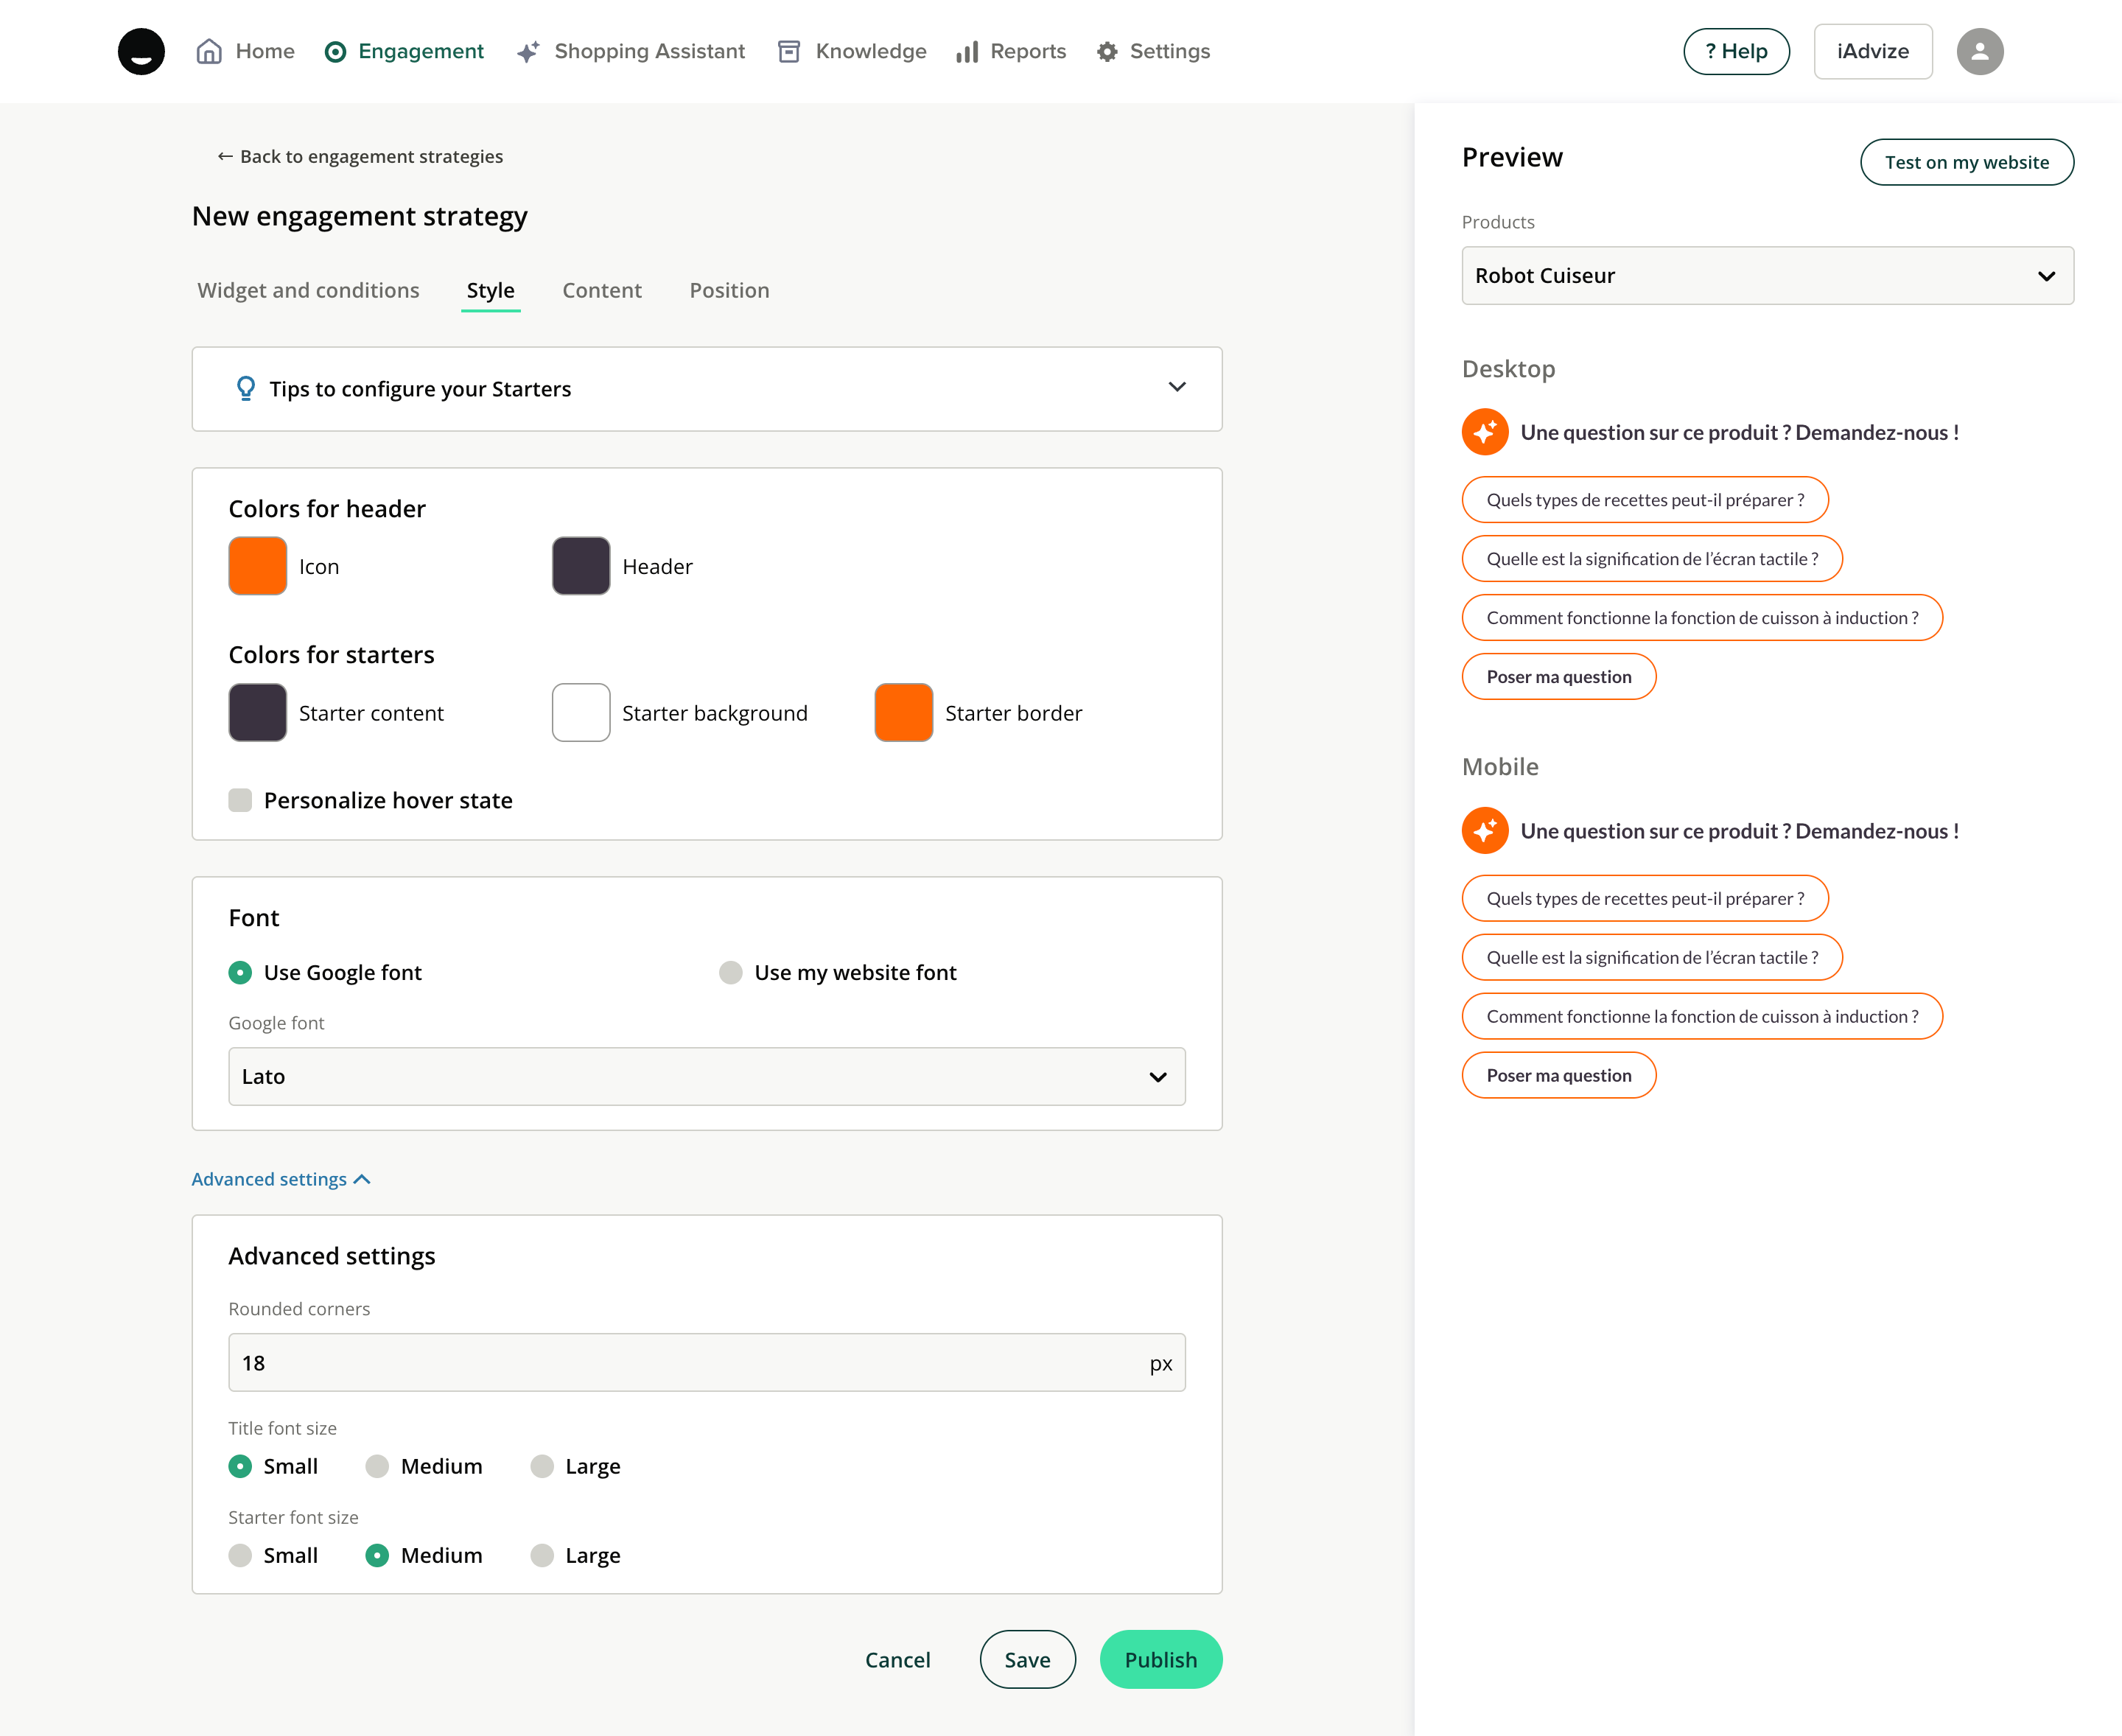This screenshot has width=2122, height=1736.
Task: Open Reports bar chart icon
Action: click(966, 52)
